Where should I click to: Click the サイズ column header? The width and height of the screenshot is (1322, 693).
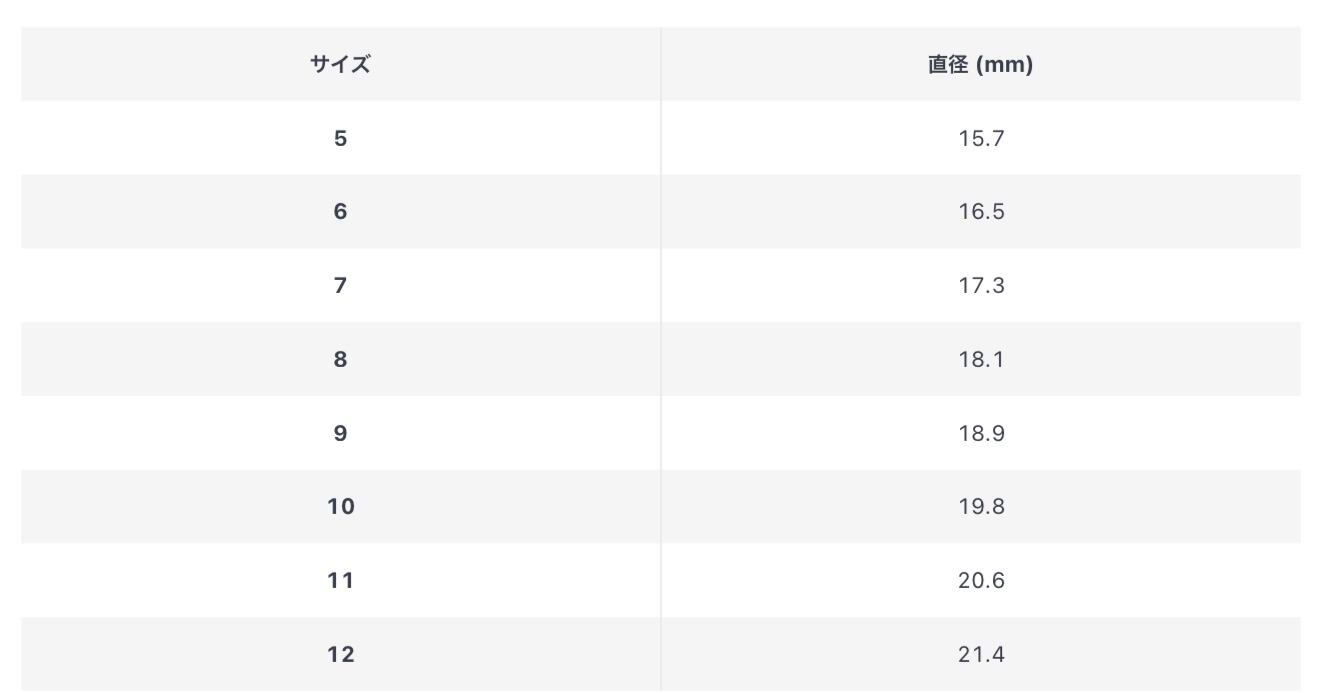(340, 65)
